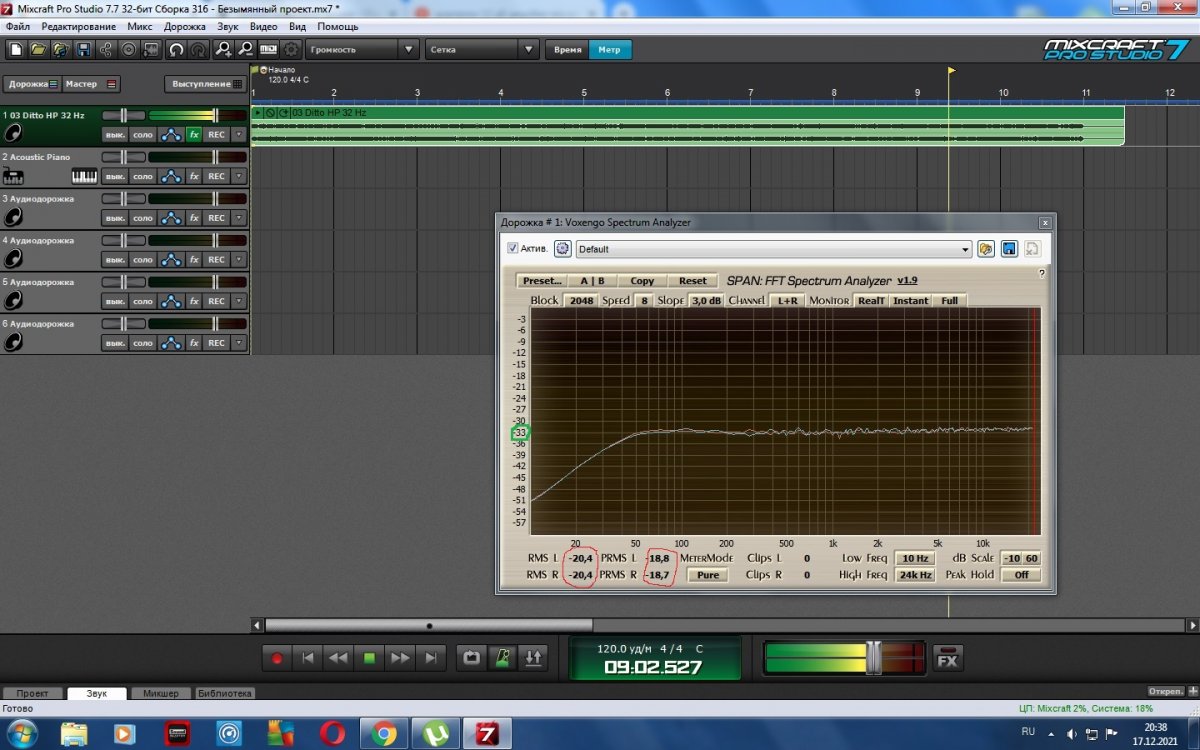
Task: Open the Дорожка menu
Action: point(185,26)
